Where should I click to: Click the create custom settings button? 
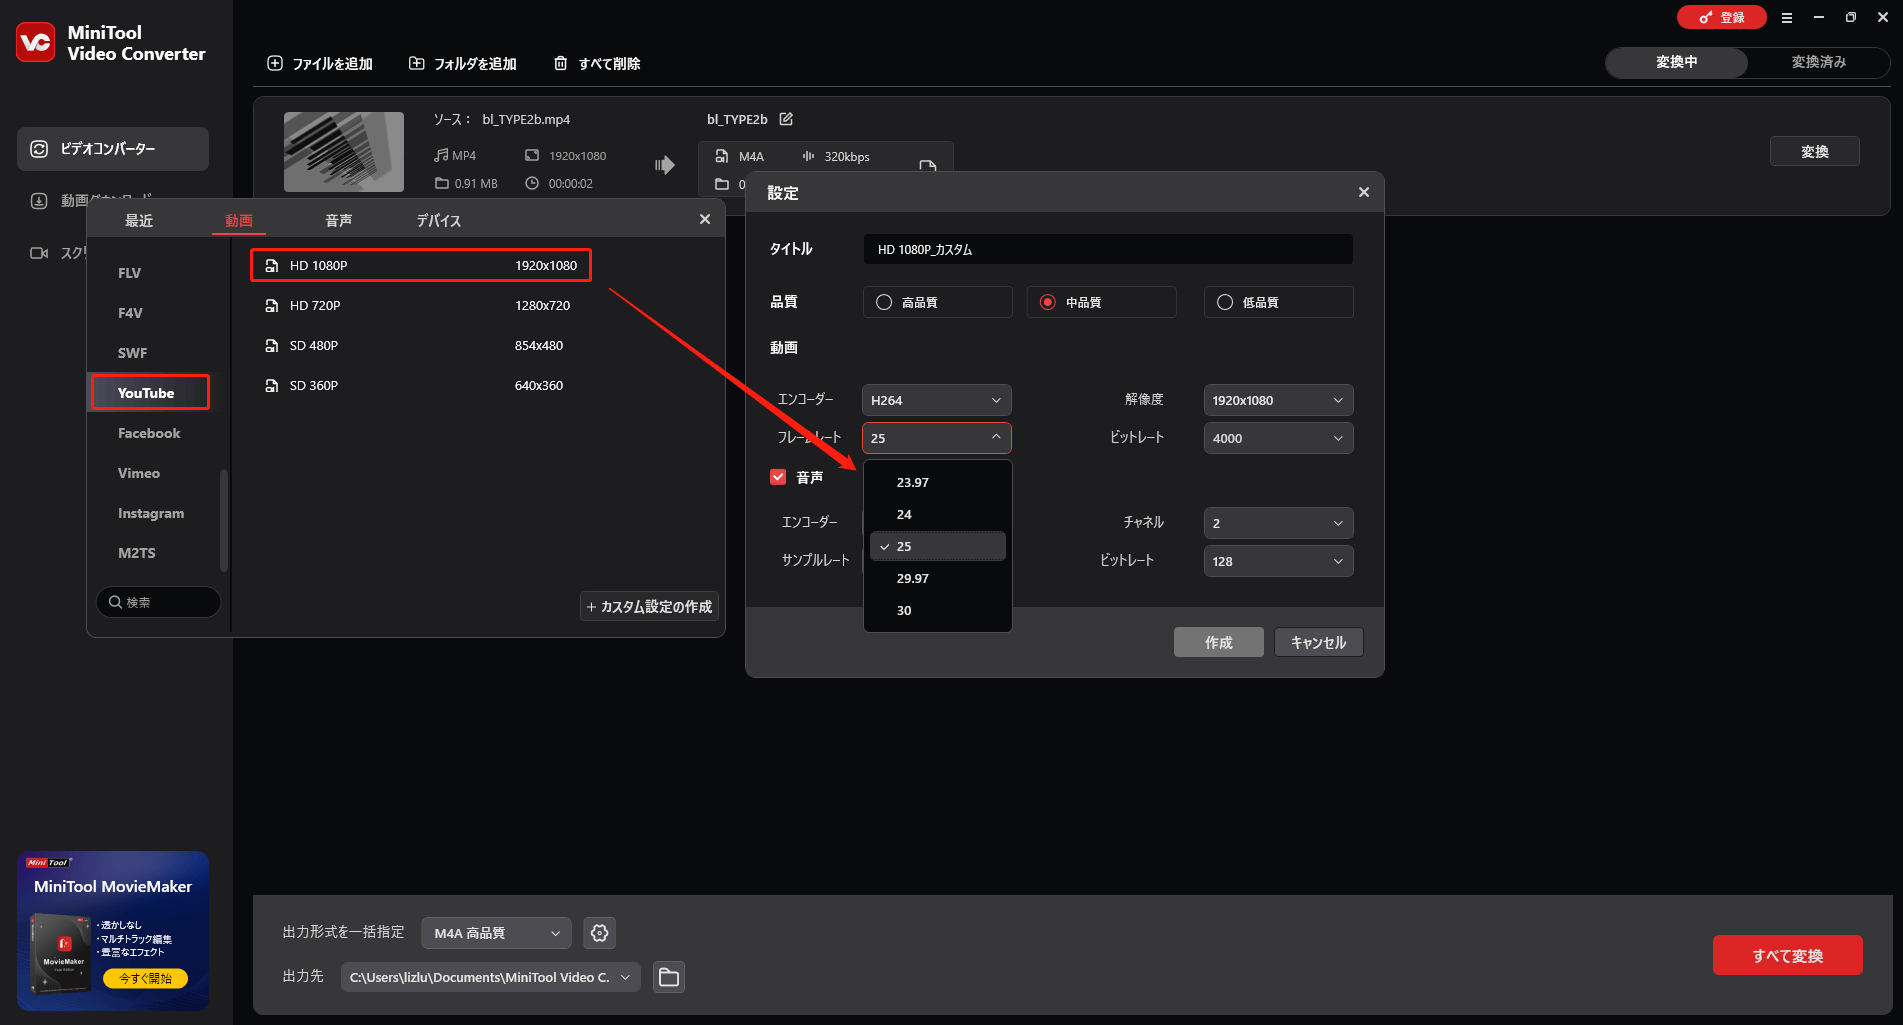650,606
